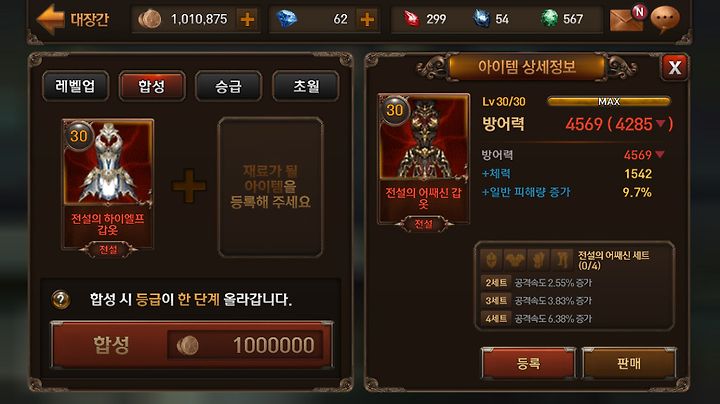Screen dimensions: 720x404
Task: Open the 초월 tab
Action: tap(306, 86)
